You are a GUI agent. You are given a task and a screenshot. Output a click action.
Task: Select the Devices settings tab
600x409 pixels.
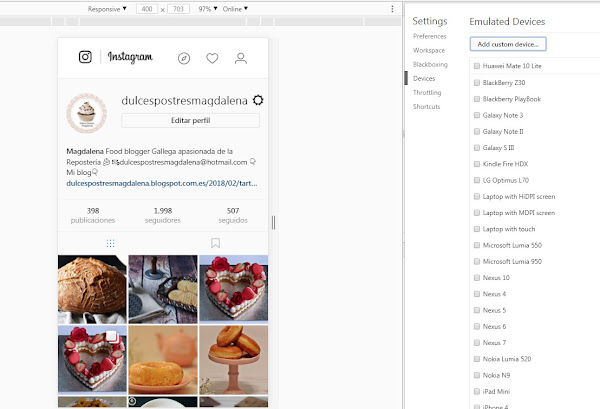[424, 78]
